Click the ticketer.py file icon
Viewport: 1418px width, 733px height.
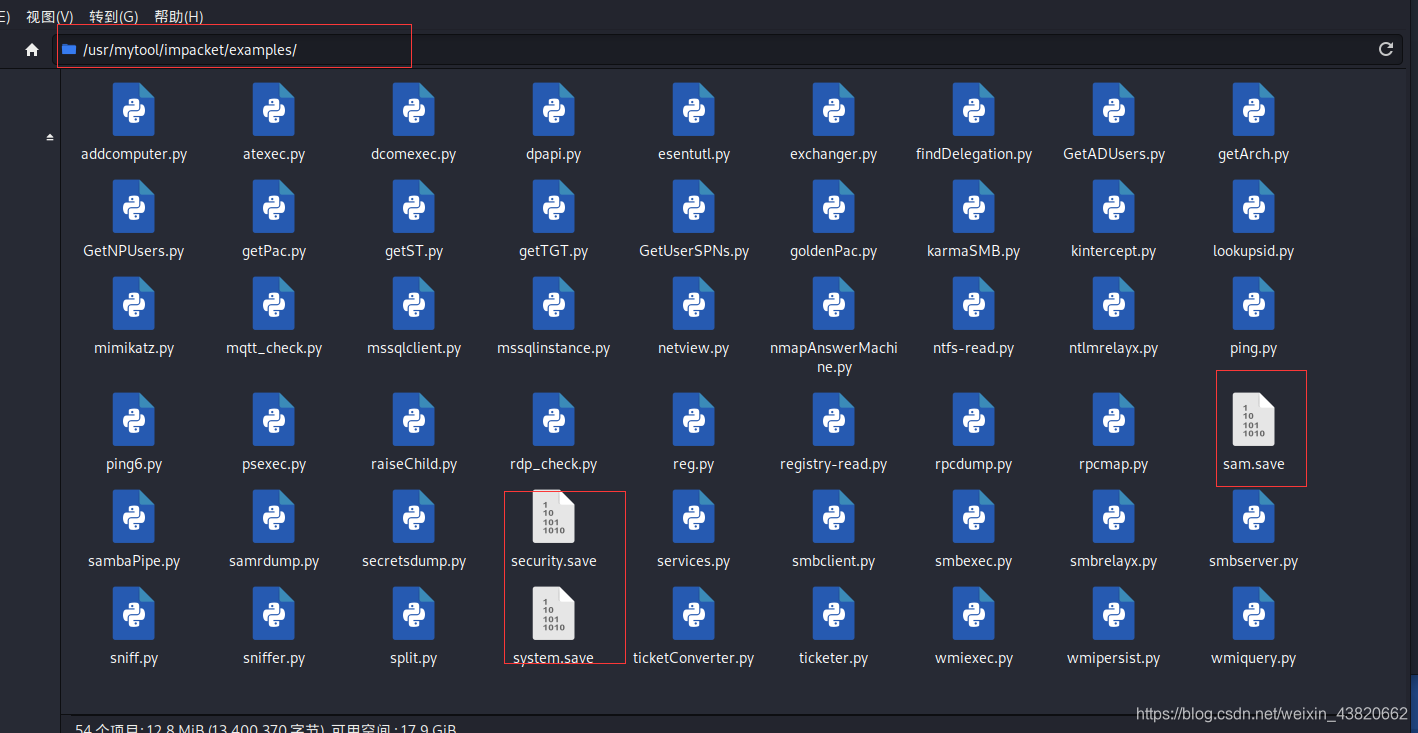[834, 614]
